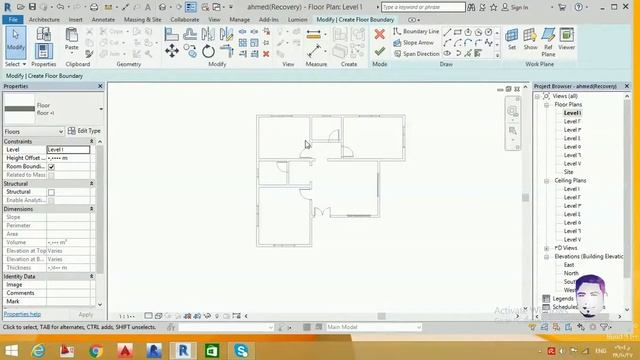Select the Pick Walls draw tool
Viewport: 640px width, 360px height.
tap(478, 53)
